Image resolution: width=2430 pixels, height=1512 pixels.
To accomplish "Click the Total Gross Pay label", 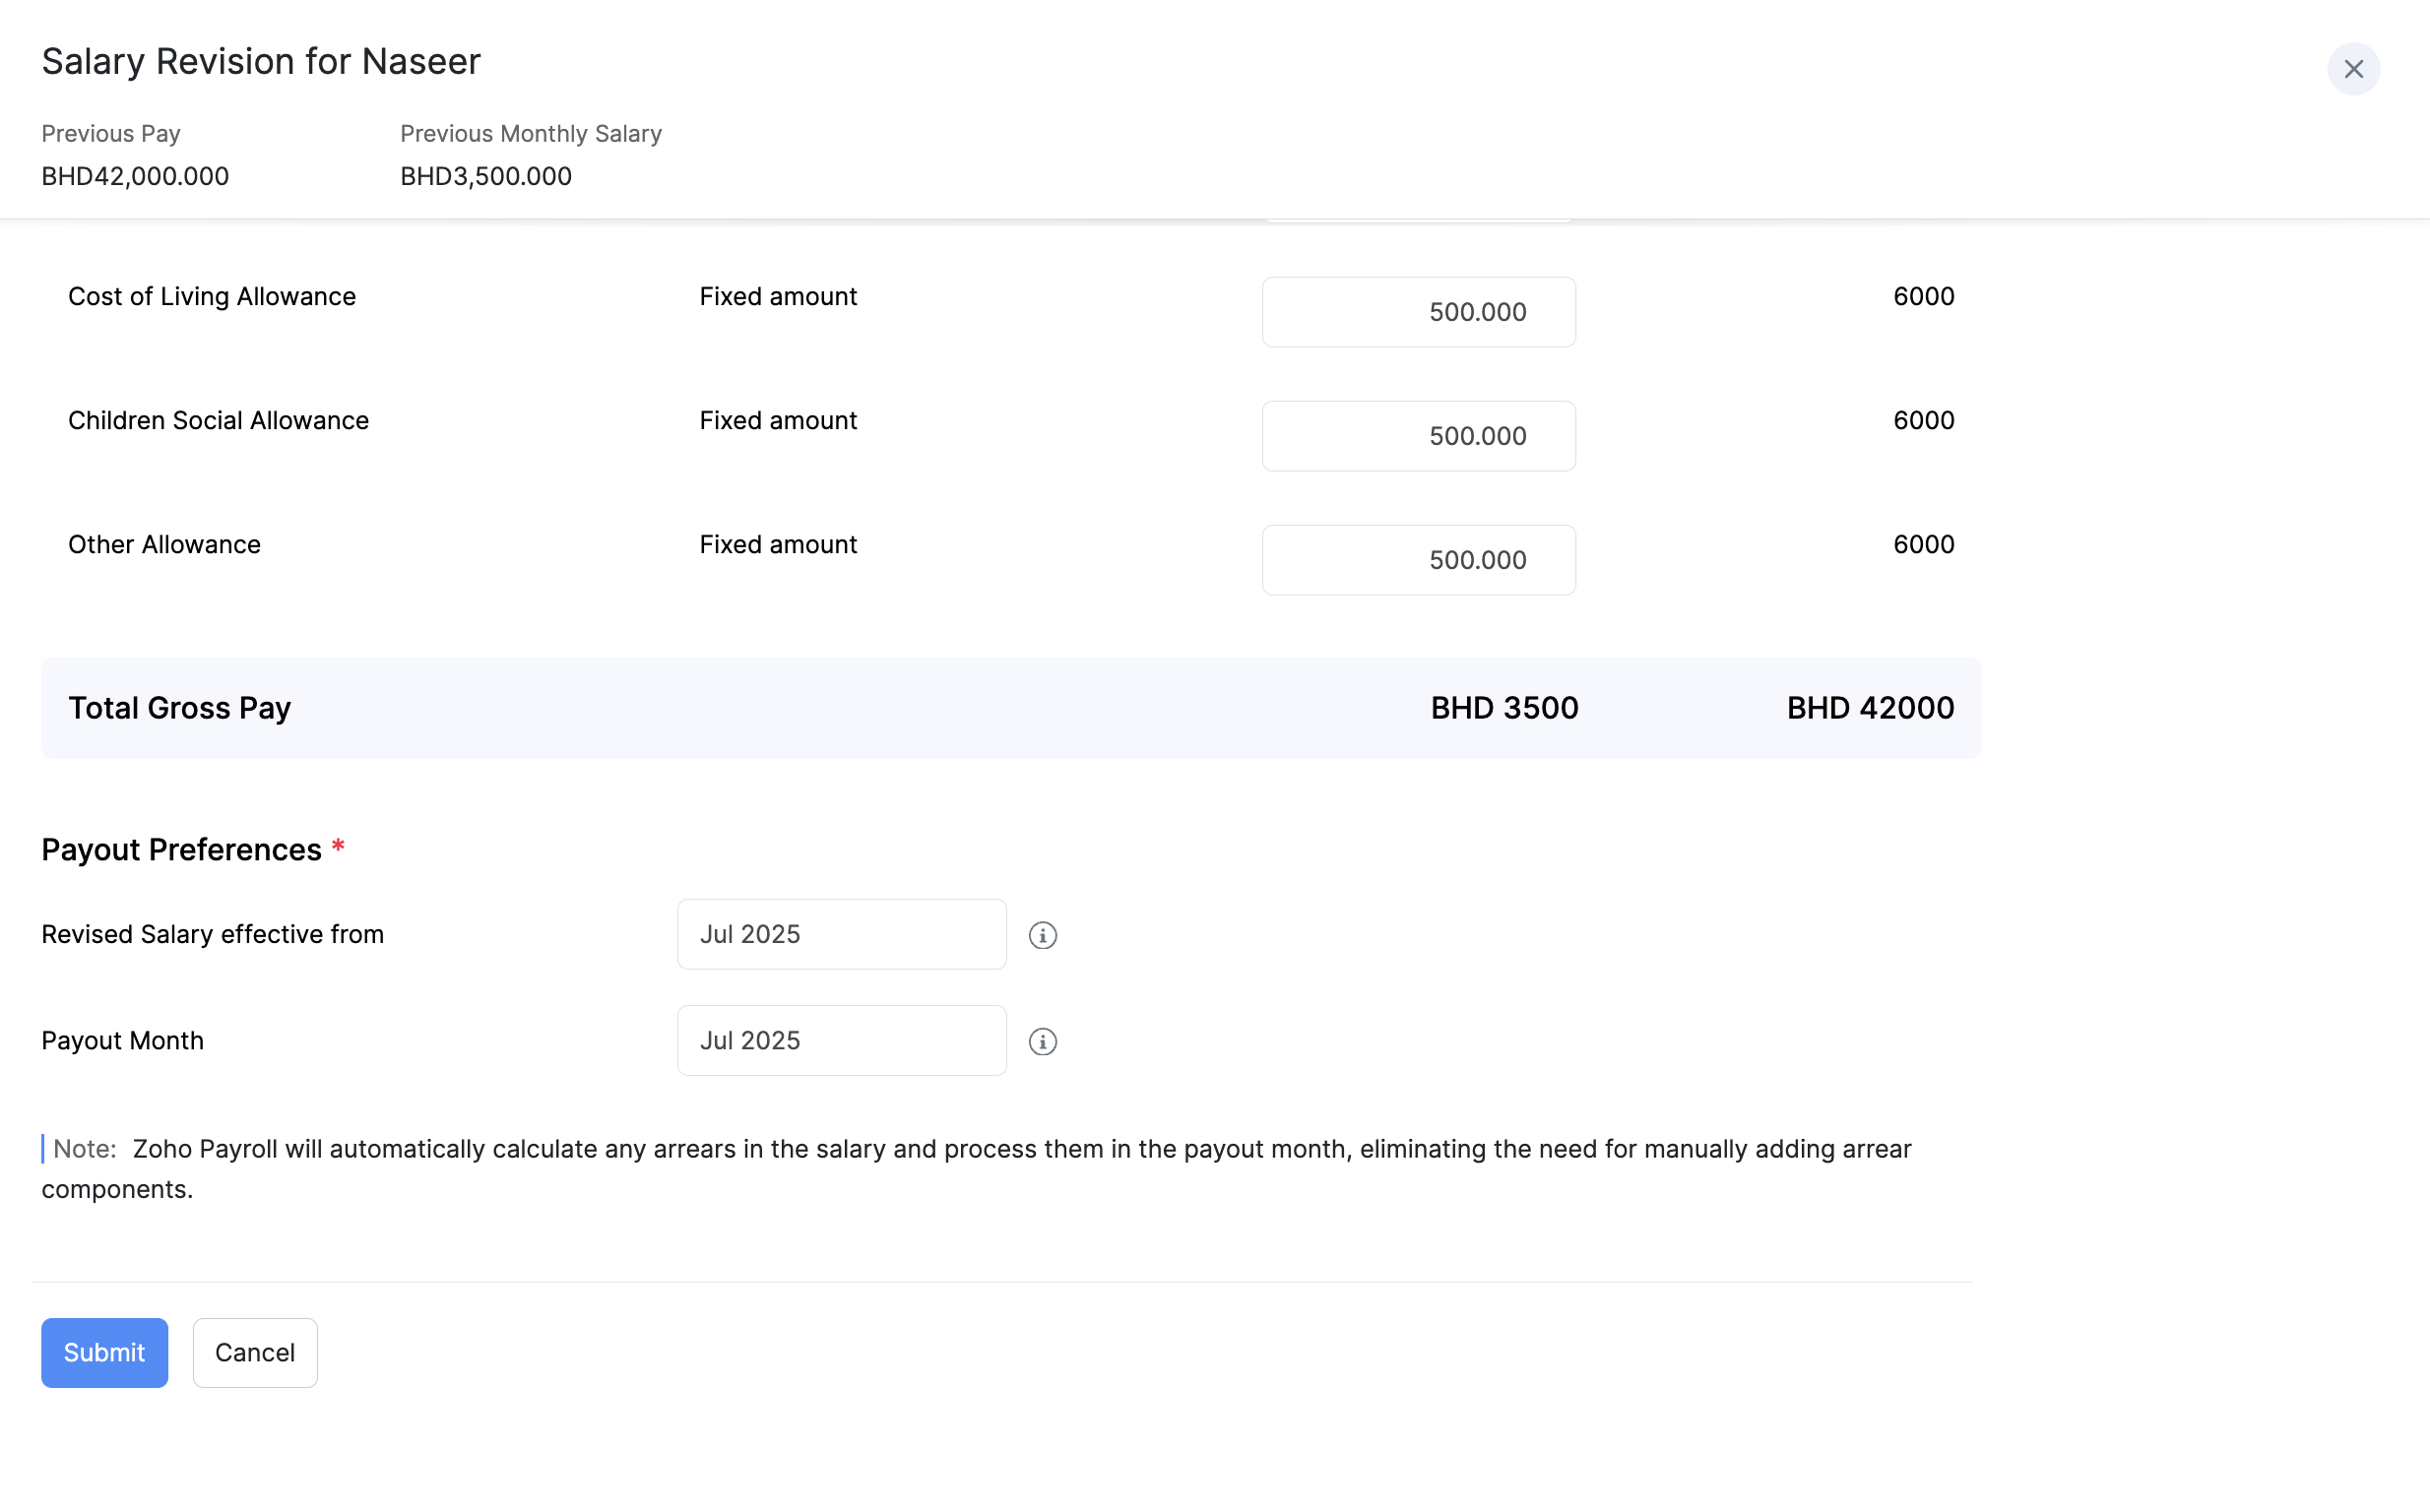I will point(179,708).
